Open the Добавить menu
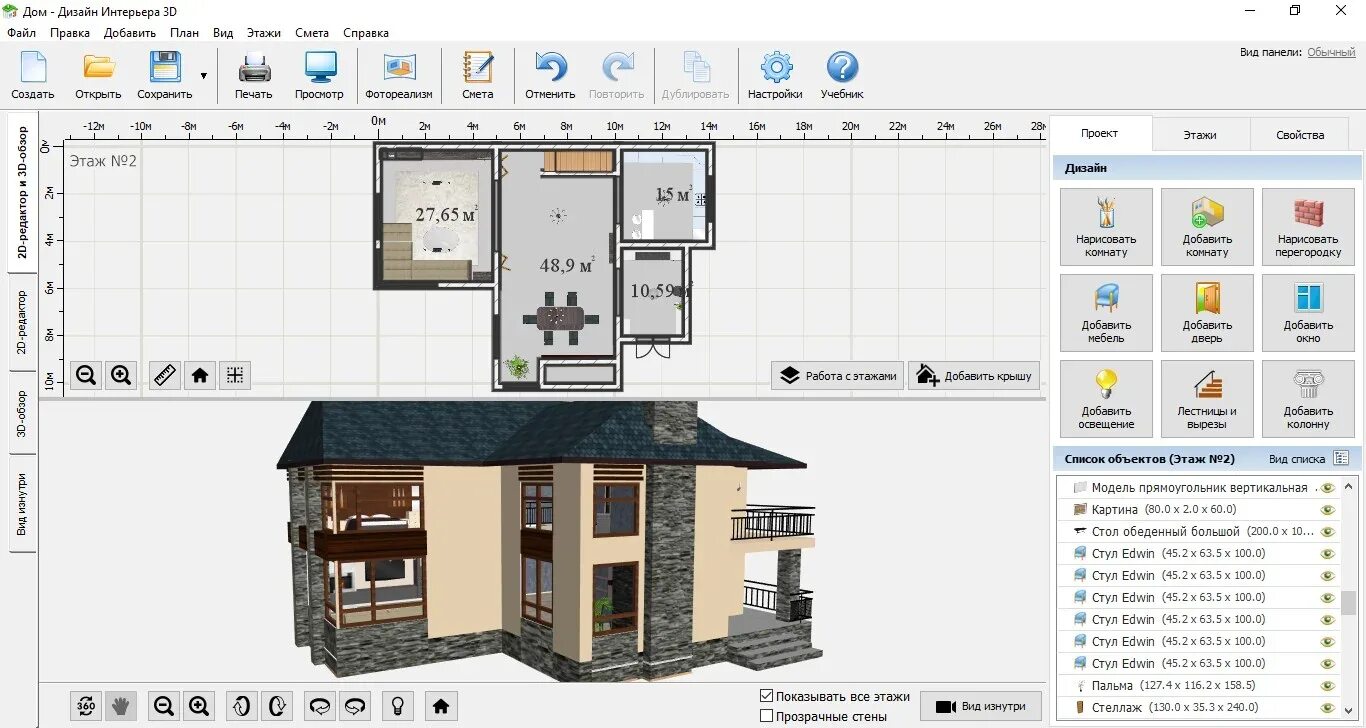1366x728 pixels. coord(130,33)
